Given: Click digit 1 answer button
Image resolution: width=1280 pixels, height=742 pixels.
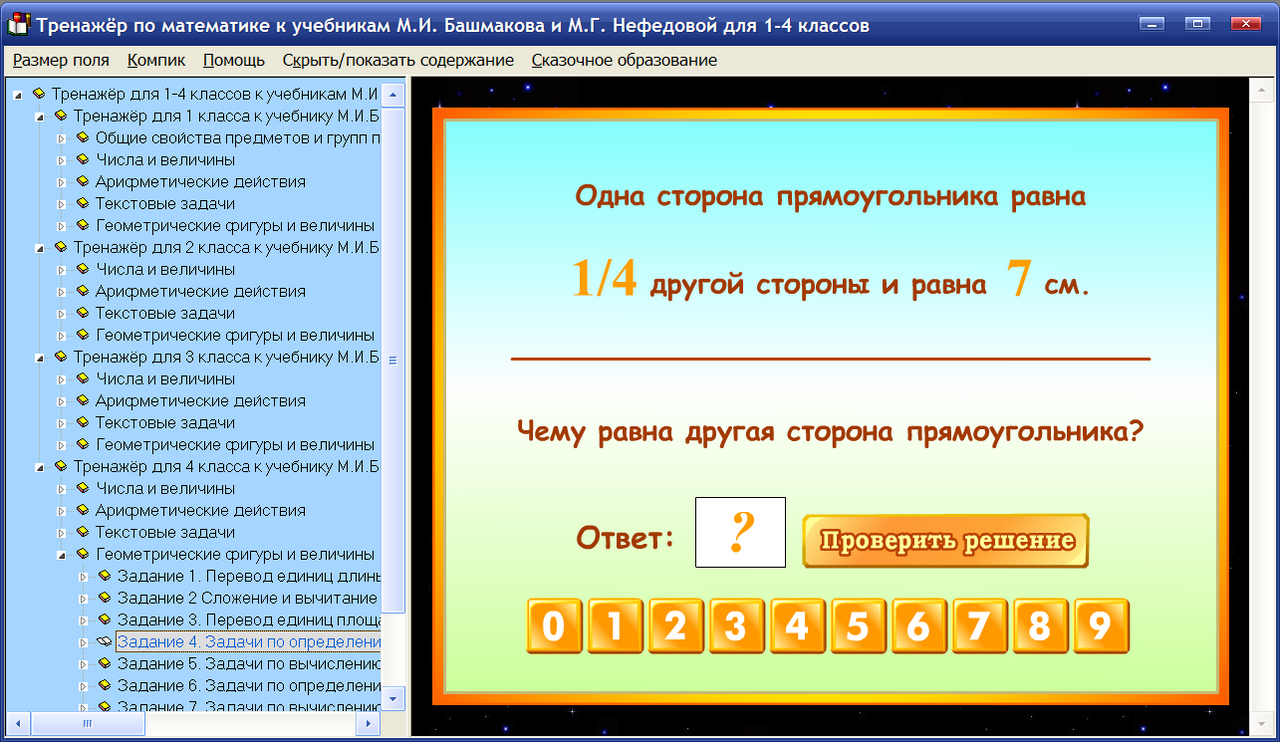Looking at the screenshot, I should click(614, 626).
